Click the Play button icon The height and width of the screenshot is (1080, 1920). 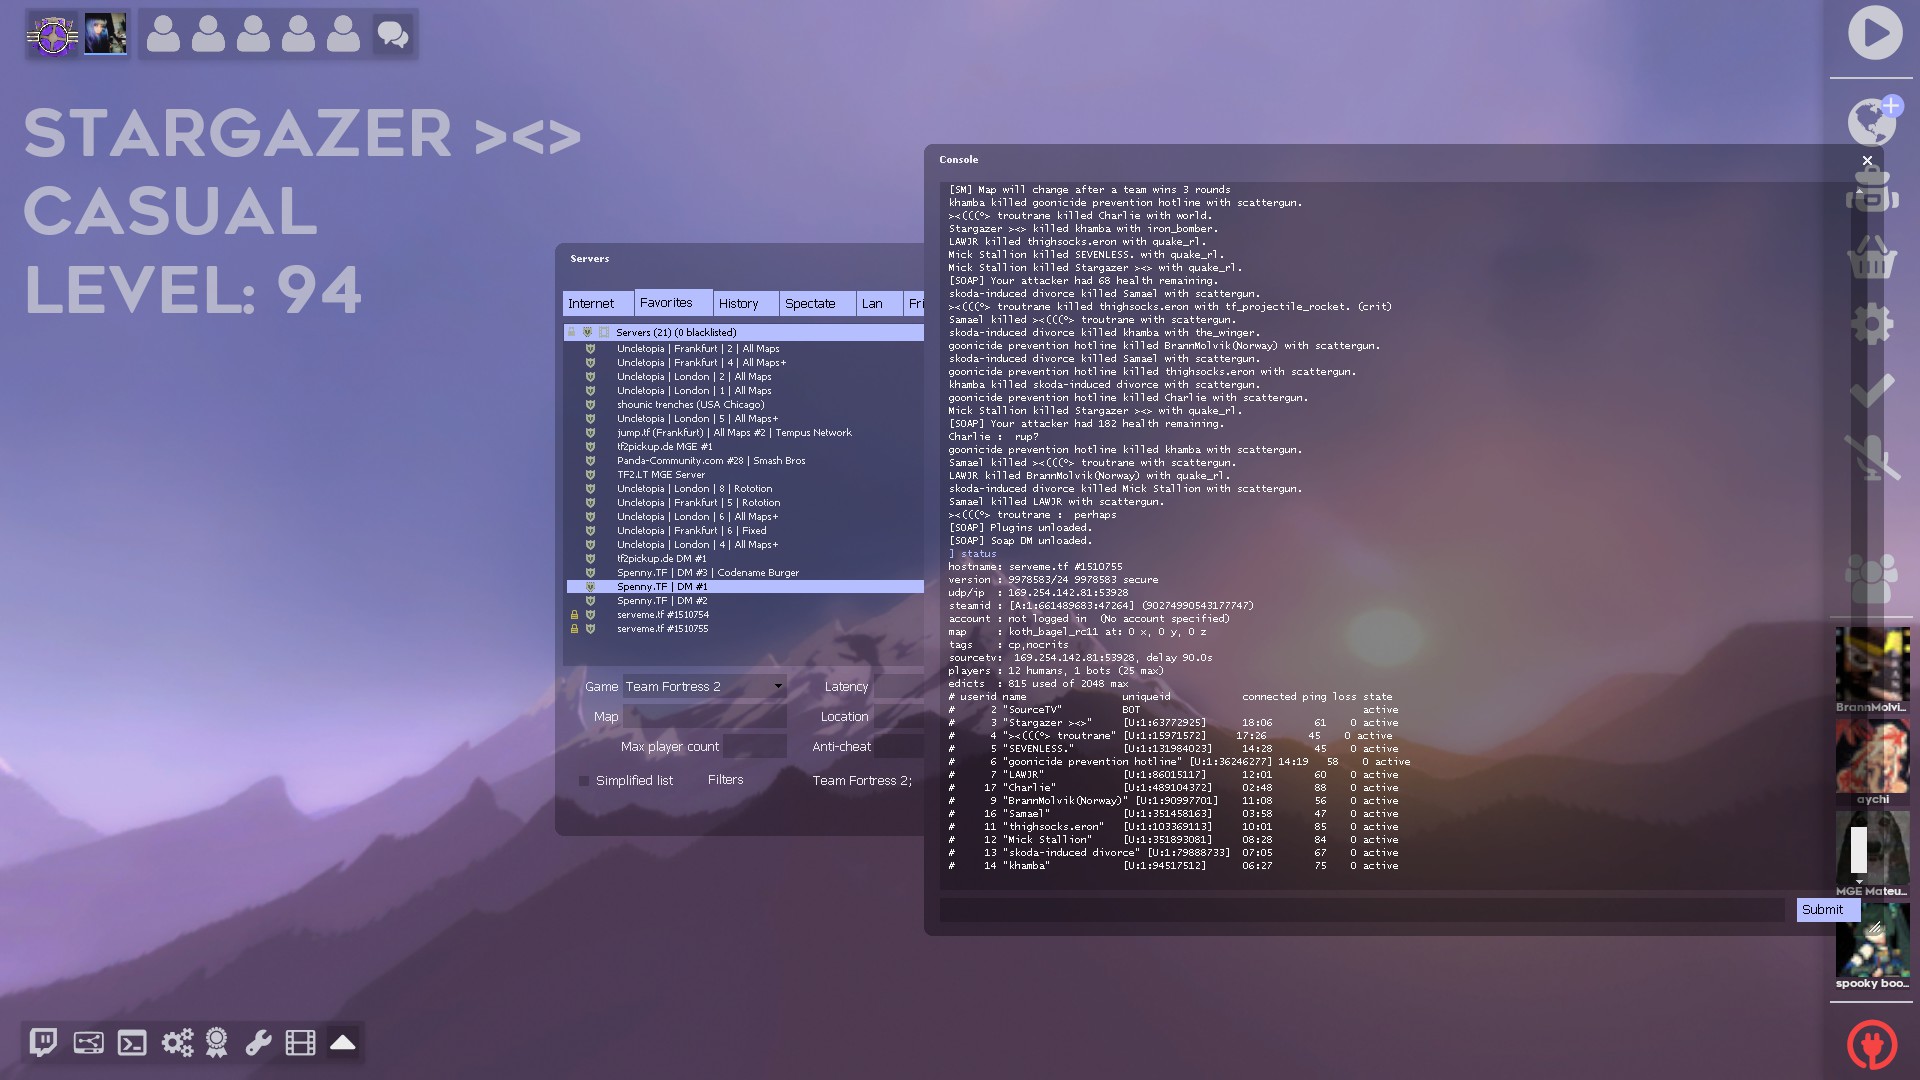point(1874,33)
